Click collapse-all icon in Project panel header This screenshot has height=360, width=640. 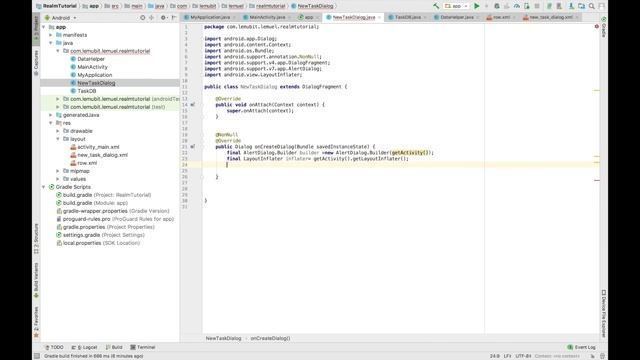(x=151, y=18)
